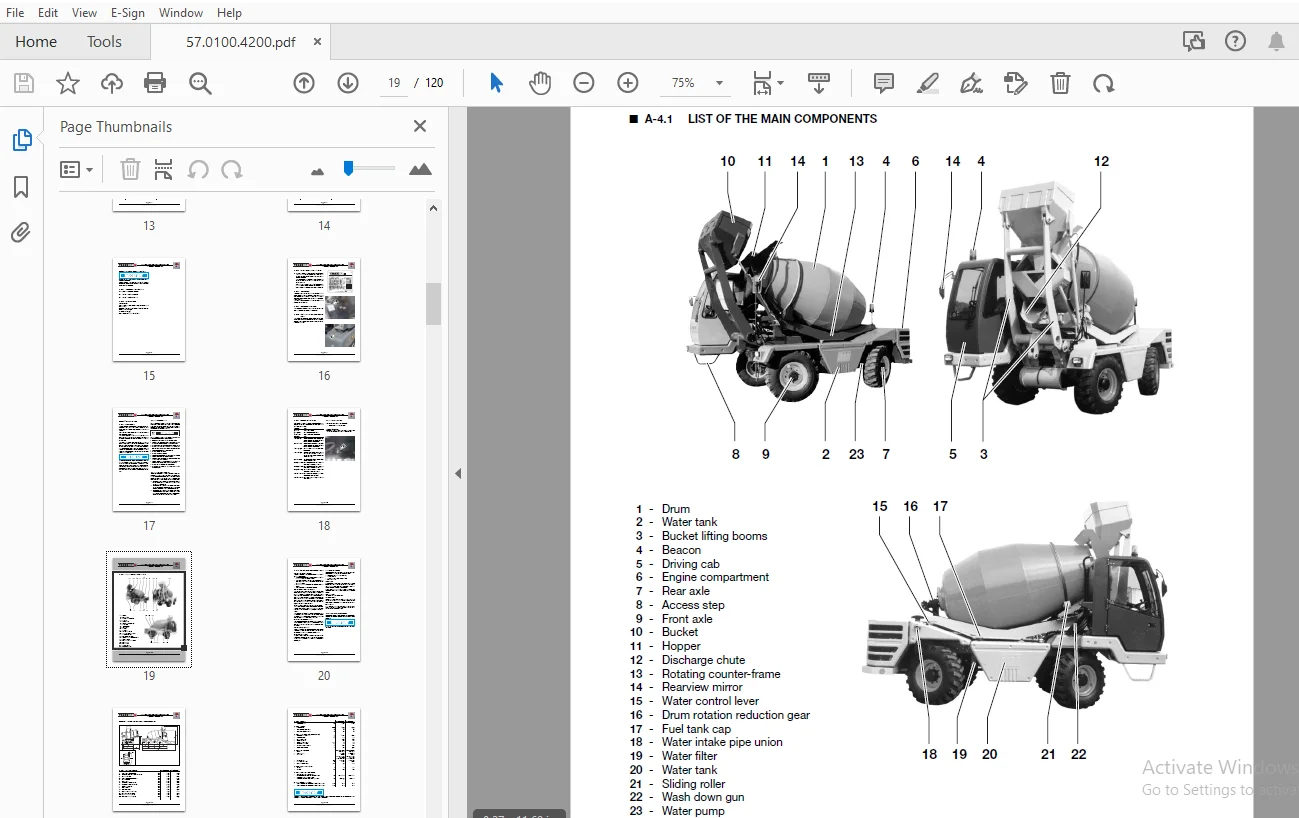Open the Attachments paperclip panel icon
This screenshot has height=818, width=1299.
[x=21, y=232]
